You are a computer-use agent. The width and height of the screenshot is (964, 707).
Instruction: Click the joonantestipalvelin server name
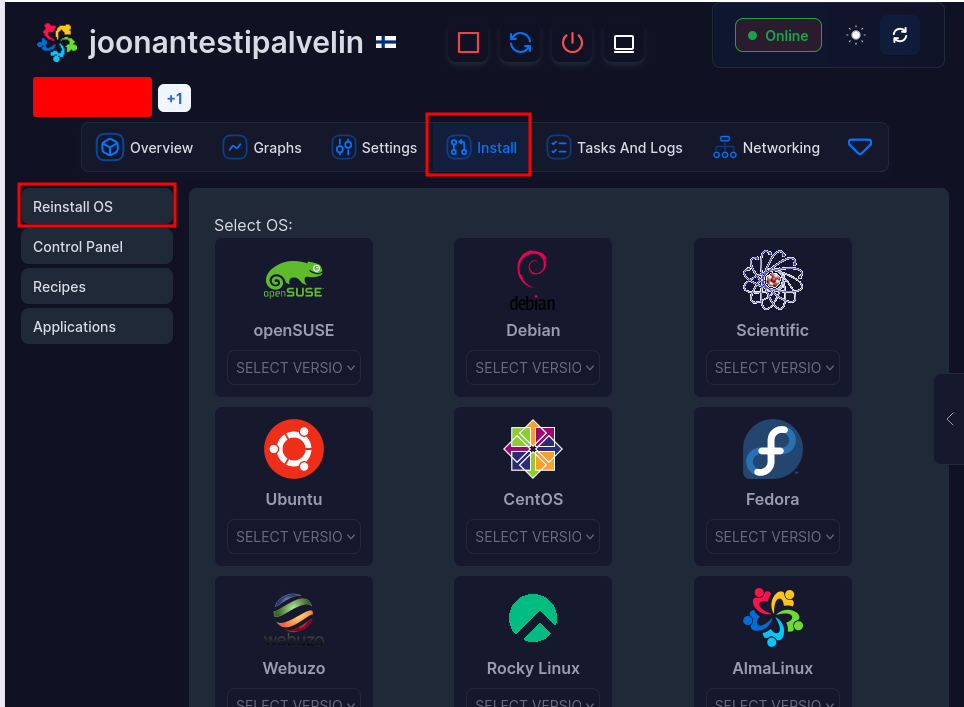[226, 42]
